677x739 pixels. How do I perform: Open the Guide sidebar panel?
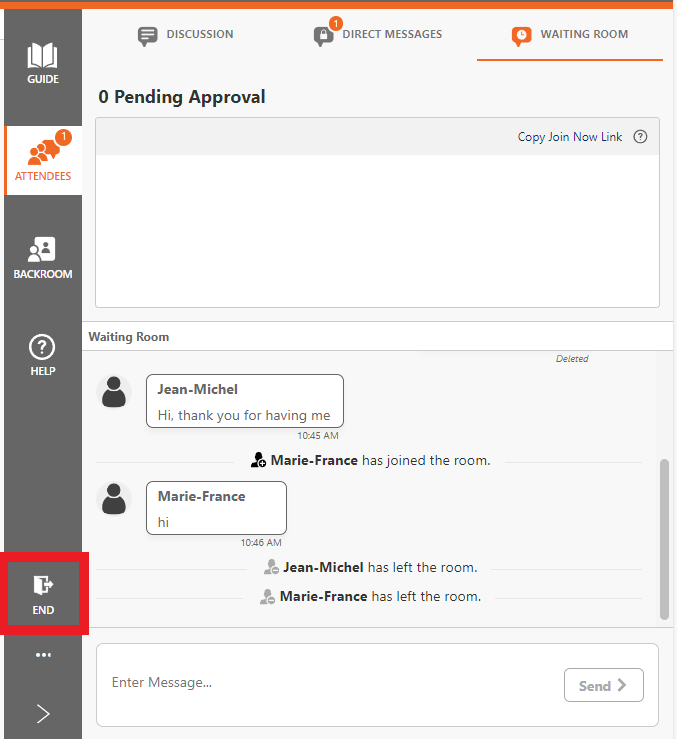pyautogui.click(x=43, y=64)
